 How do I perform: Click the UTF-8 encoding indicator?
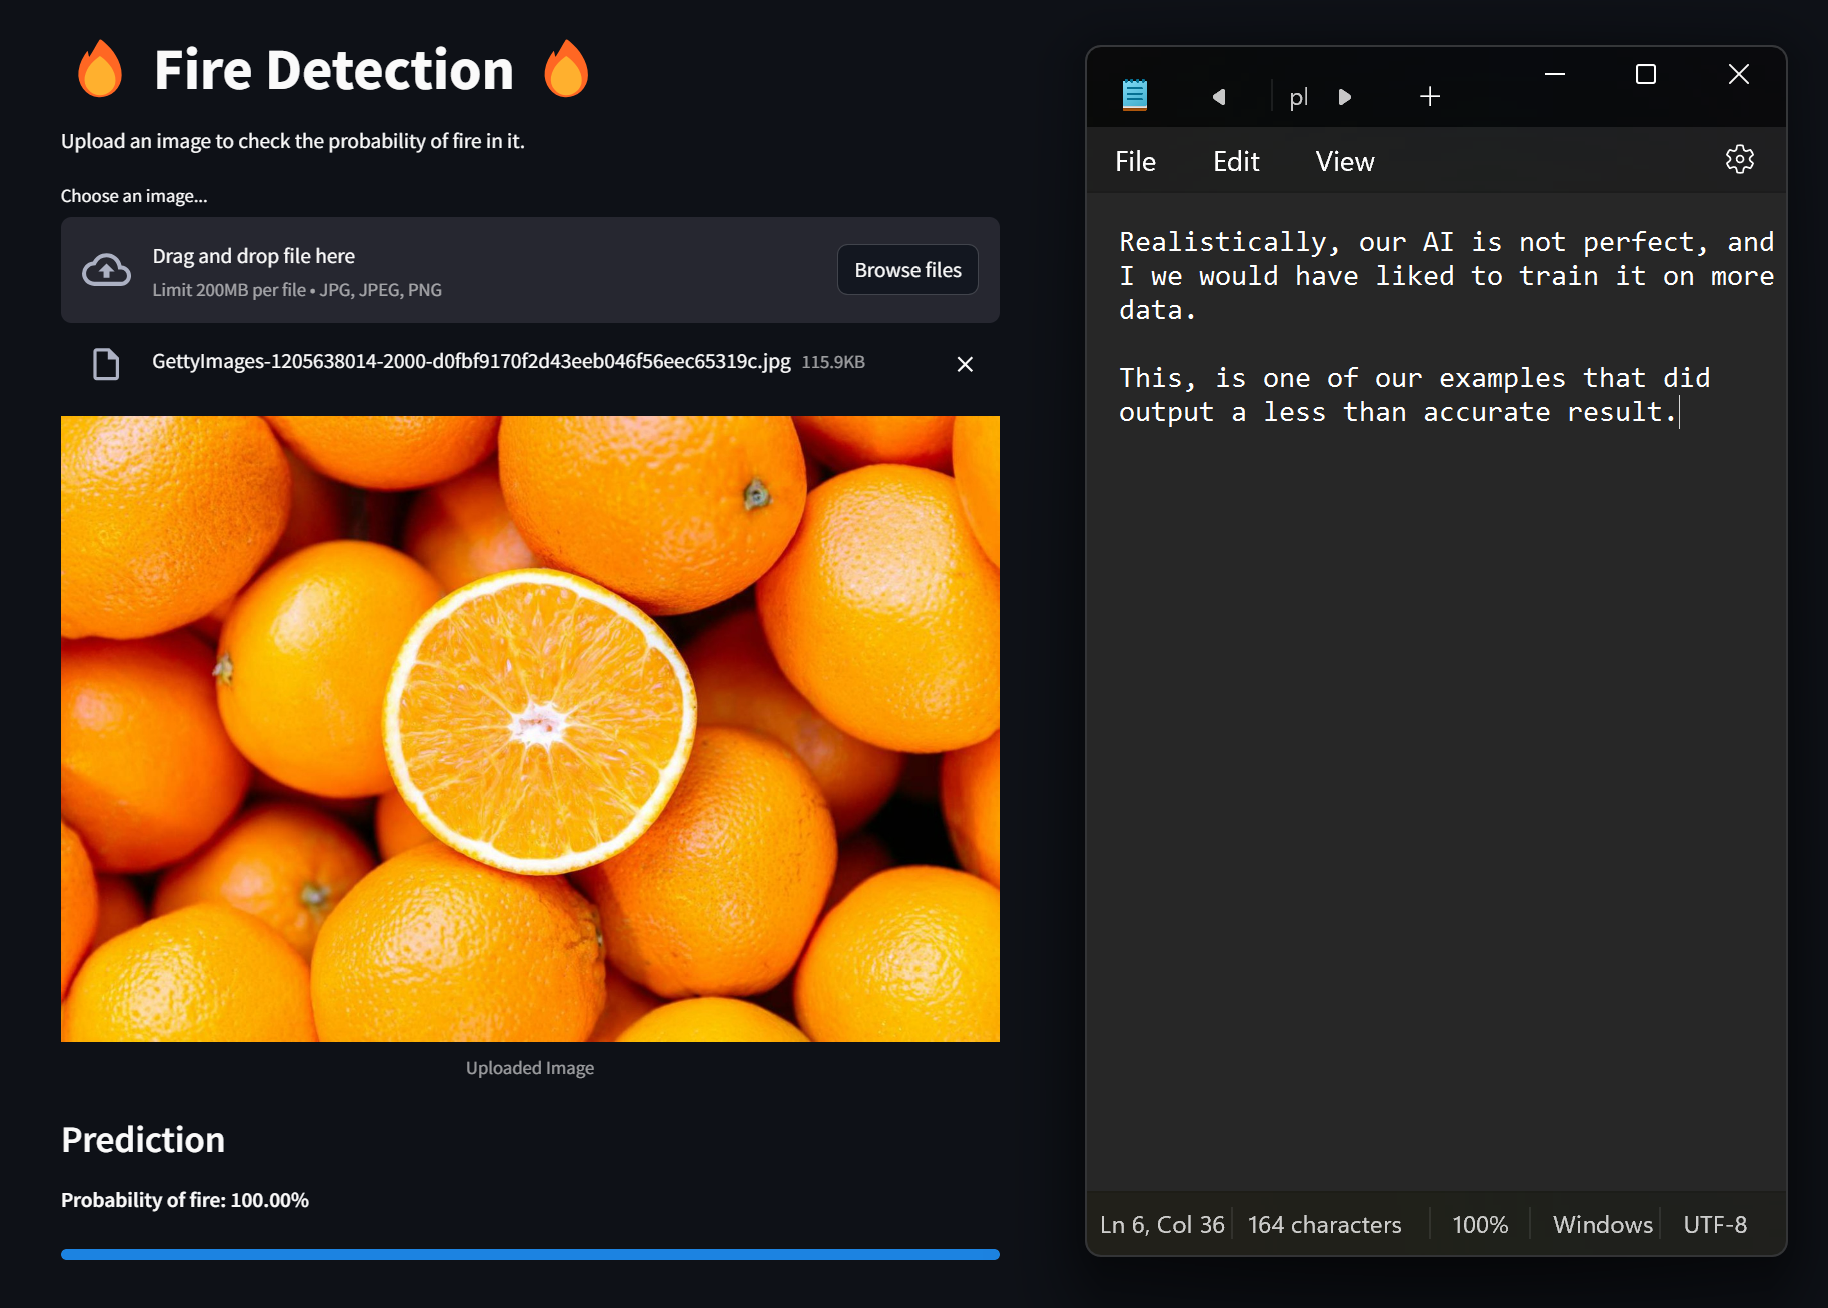point(1715,1224)
